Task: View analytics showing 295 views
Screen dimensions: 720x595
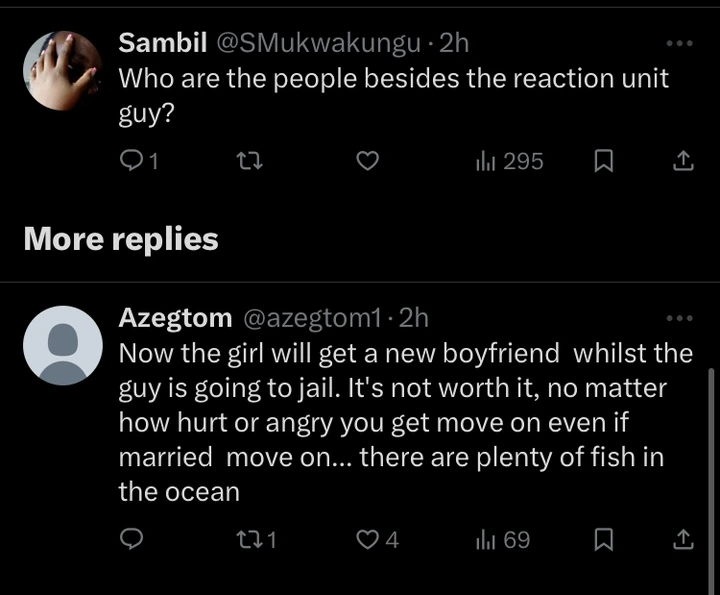Action: (510, 161)
